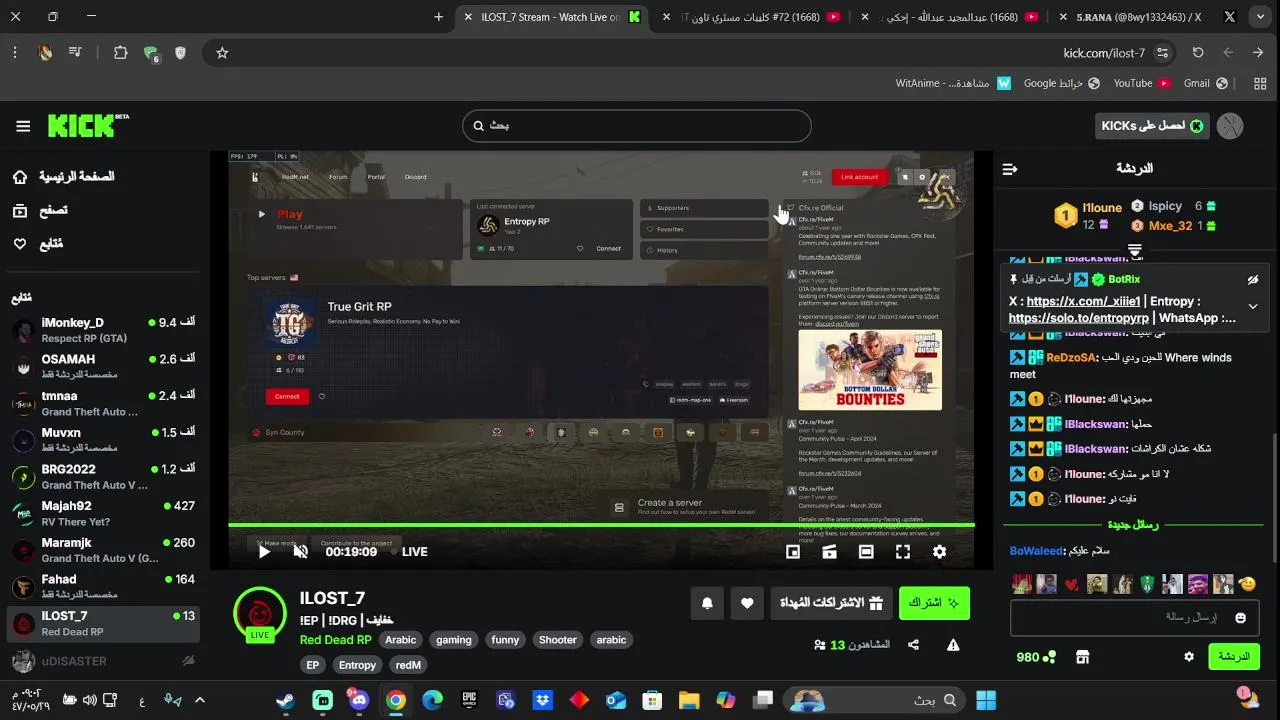The image size is (1280, 720).
Task: Click the green chat send button
Action: pos(1234,657)
